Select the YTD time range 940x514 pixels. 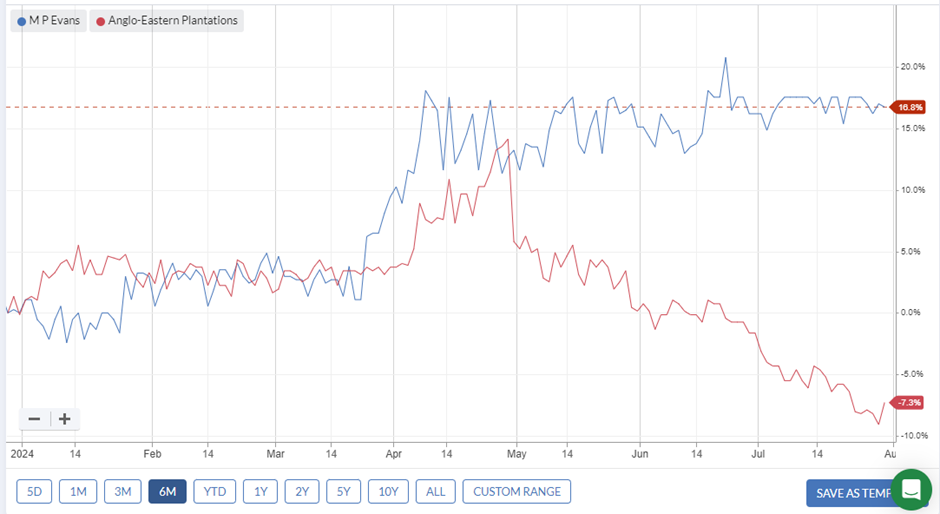[x=215, y=492]
